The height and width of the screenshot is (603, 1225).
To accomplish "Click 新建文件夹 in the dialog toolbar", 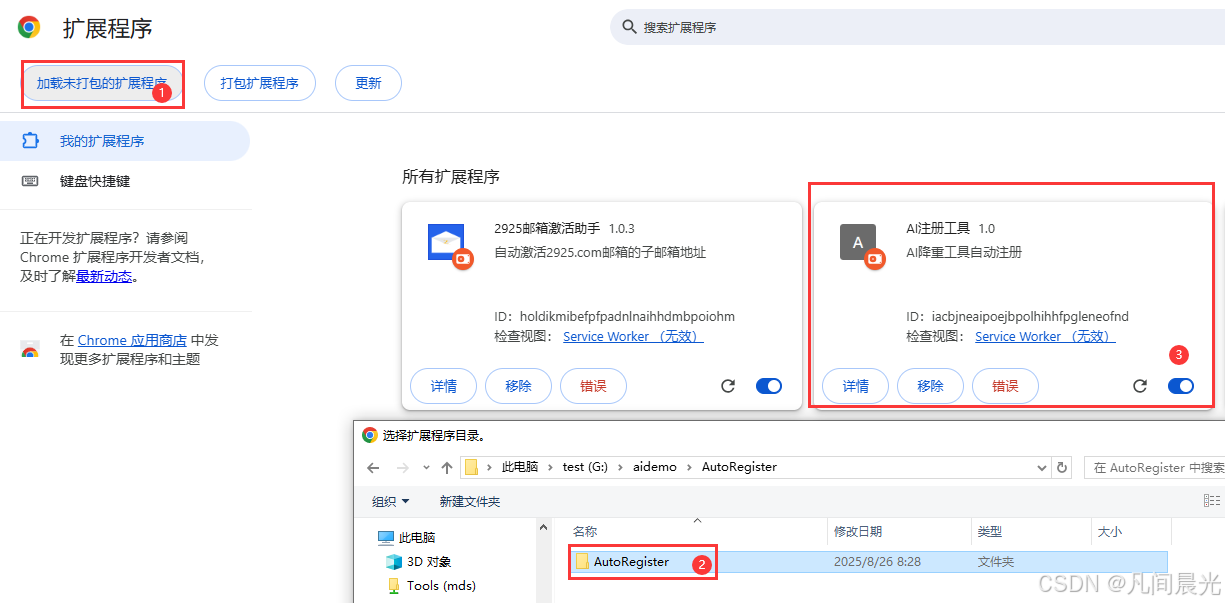I will pos(470,502).
